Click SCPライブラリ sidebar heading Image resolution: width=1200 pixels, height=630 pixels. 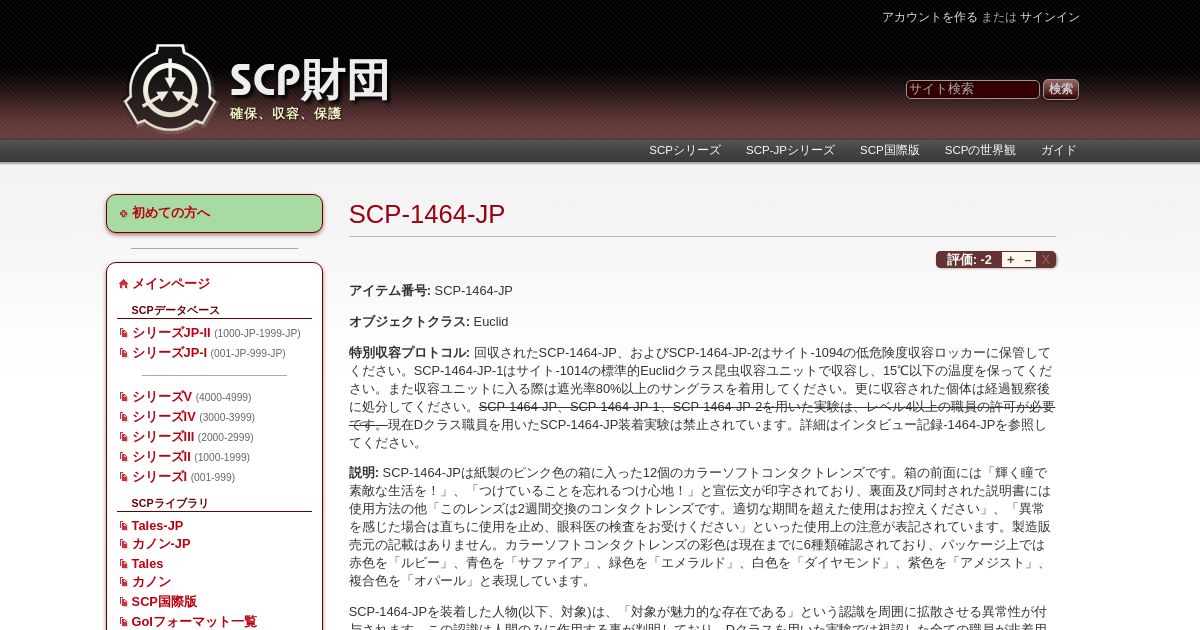pos(170,503)
